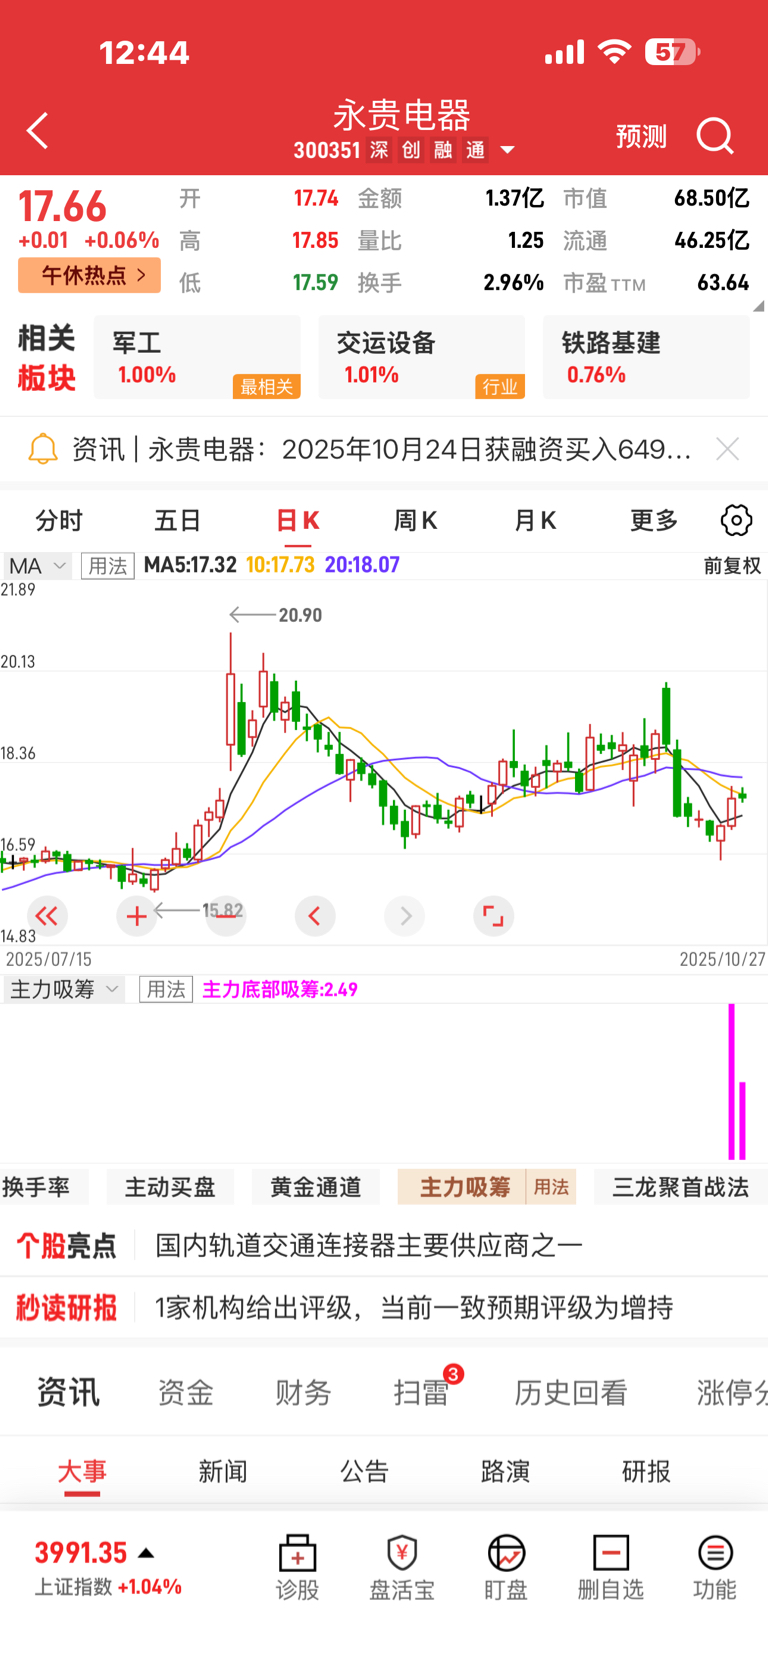
Task: Open chart settings gear icon
Action: point(736,520)
